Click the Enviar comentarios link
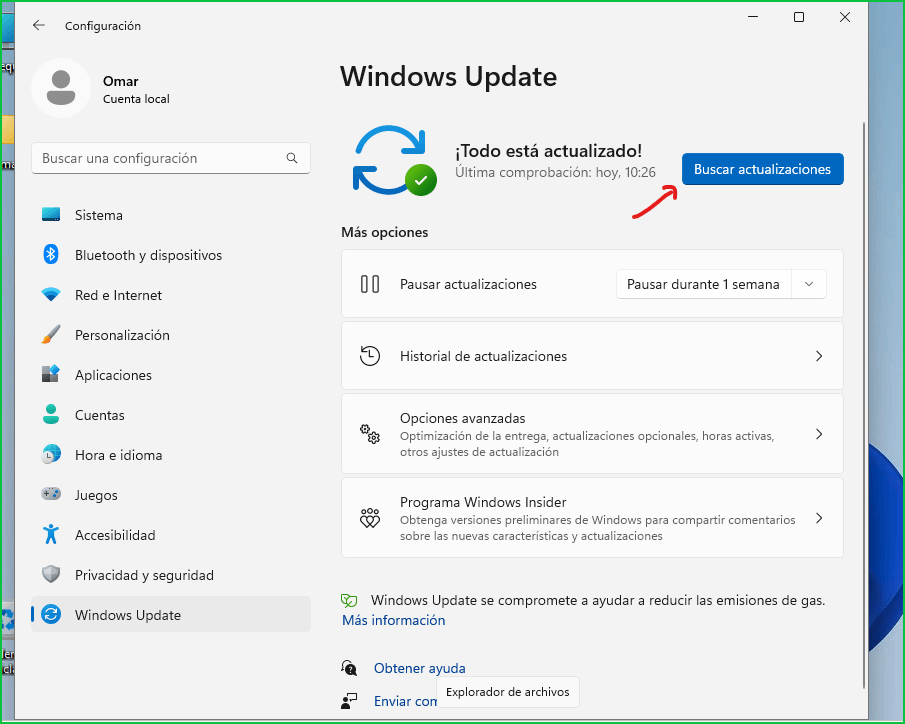Screen dimensions: 905x724 405,701
